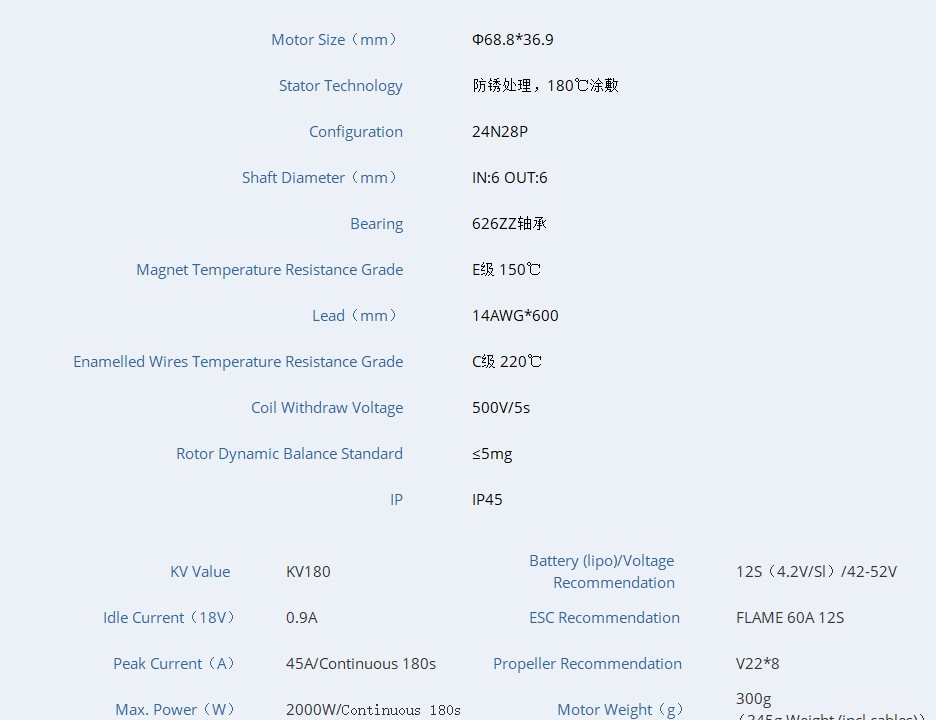
Task: Select the Max. Power（W）label
Action: coord(175,709)
